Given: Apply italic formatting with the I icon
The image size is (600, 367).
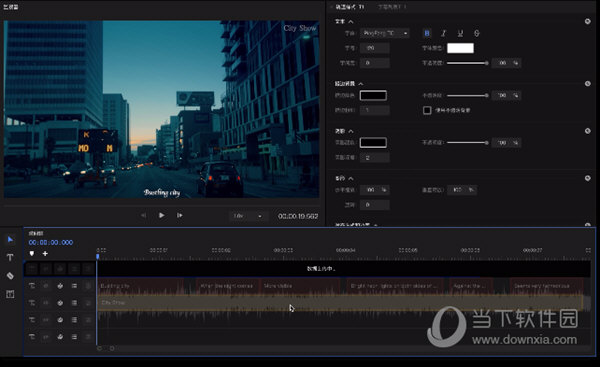Looking at the screenshot, I should coord(443,33).
